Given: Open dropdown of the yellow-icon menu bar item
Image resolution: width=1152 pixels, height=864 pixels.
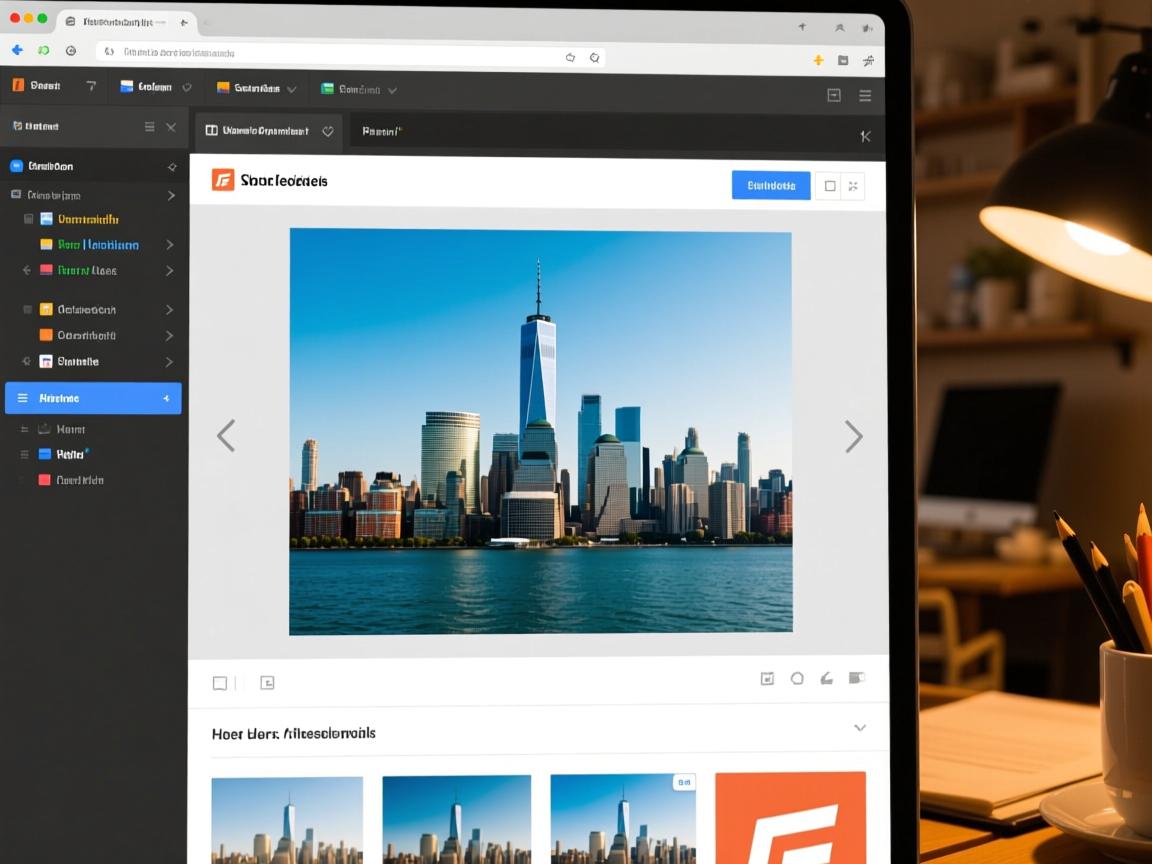Looking at the screenshot, I should [x=291, y=89].
